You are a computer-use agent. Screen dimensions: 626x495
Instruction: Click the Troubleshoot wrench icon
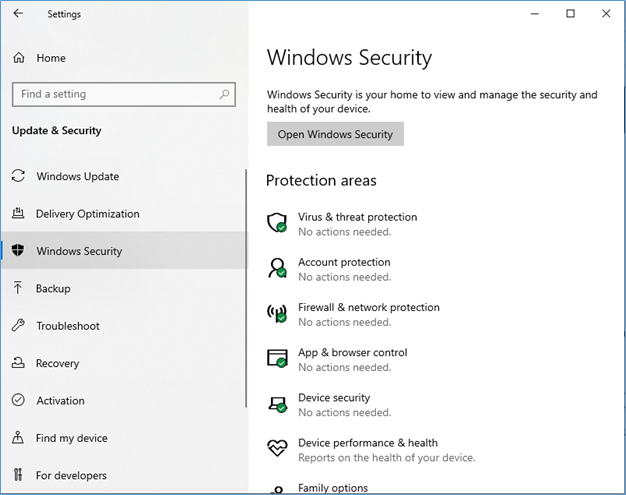coord(18,325)
